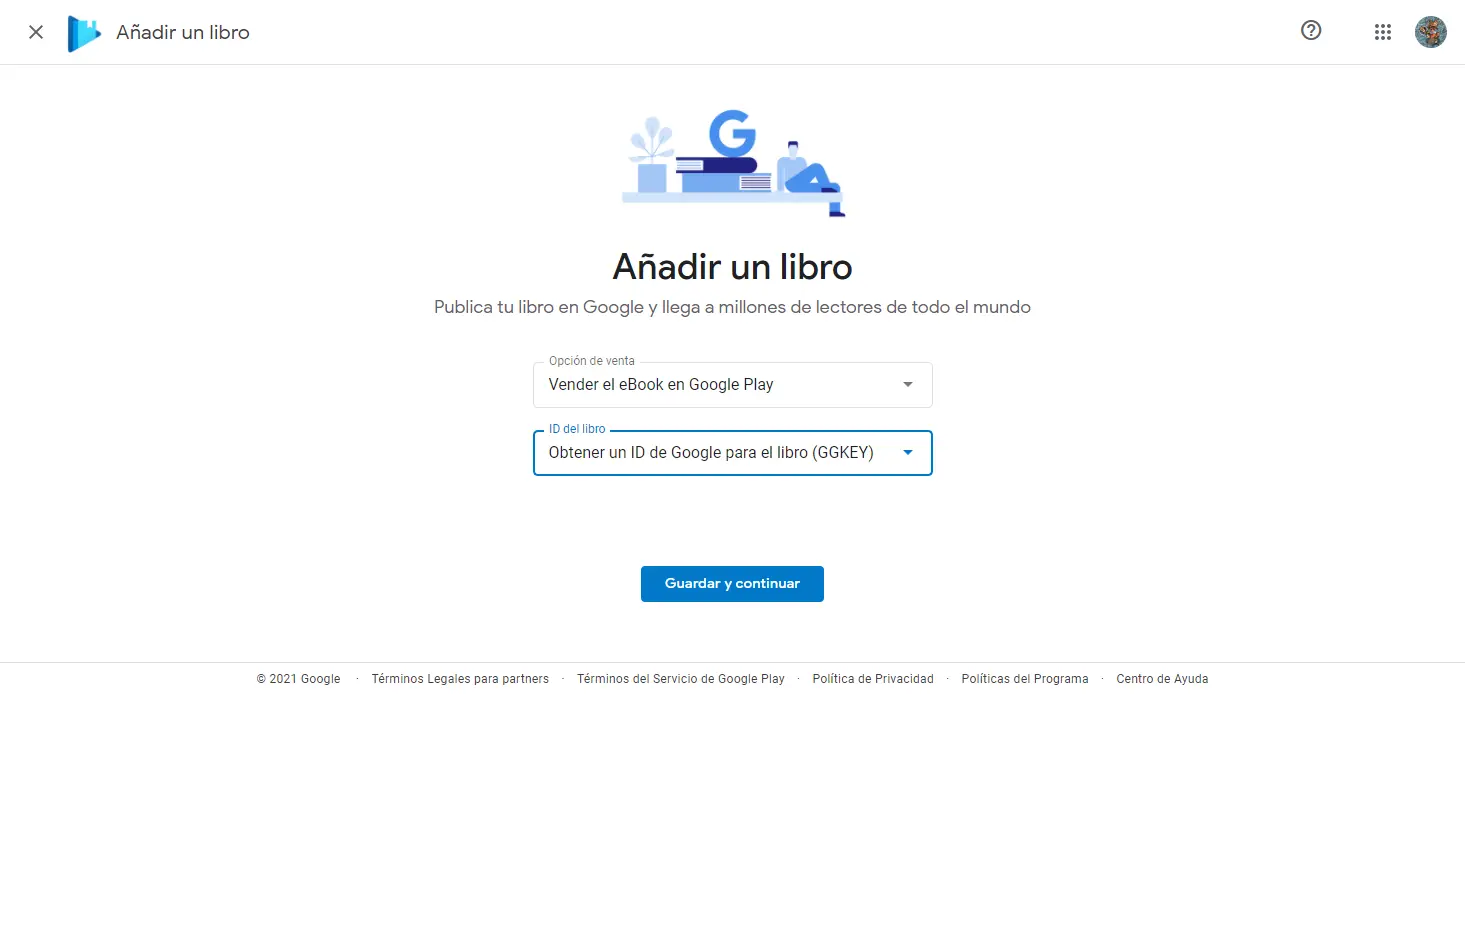Click the 'Añadir un libro' main heading
The width and height of the screenshot is (1465, 925).
point(732,267)
